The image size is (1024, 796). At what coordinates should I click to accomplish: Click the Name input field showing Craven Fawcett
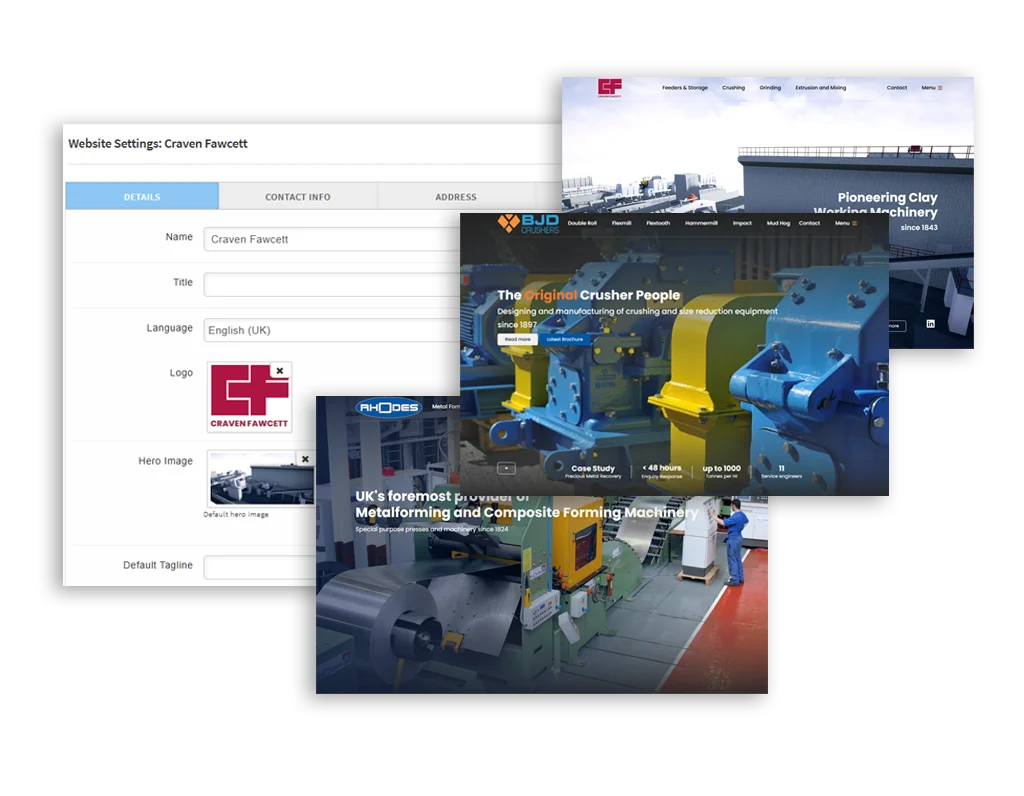point(330,239)
